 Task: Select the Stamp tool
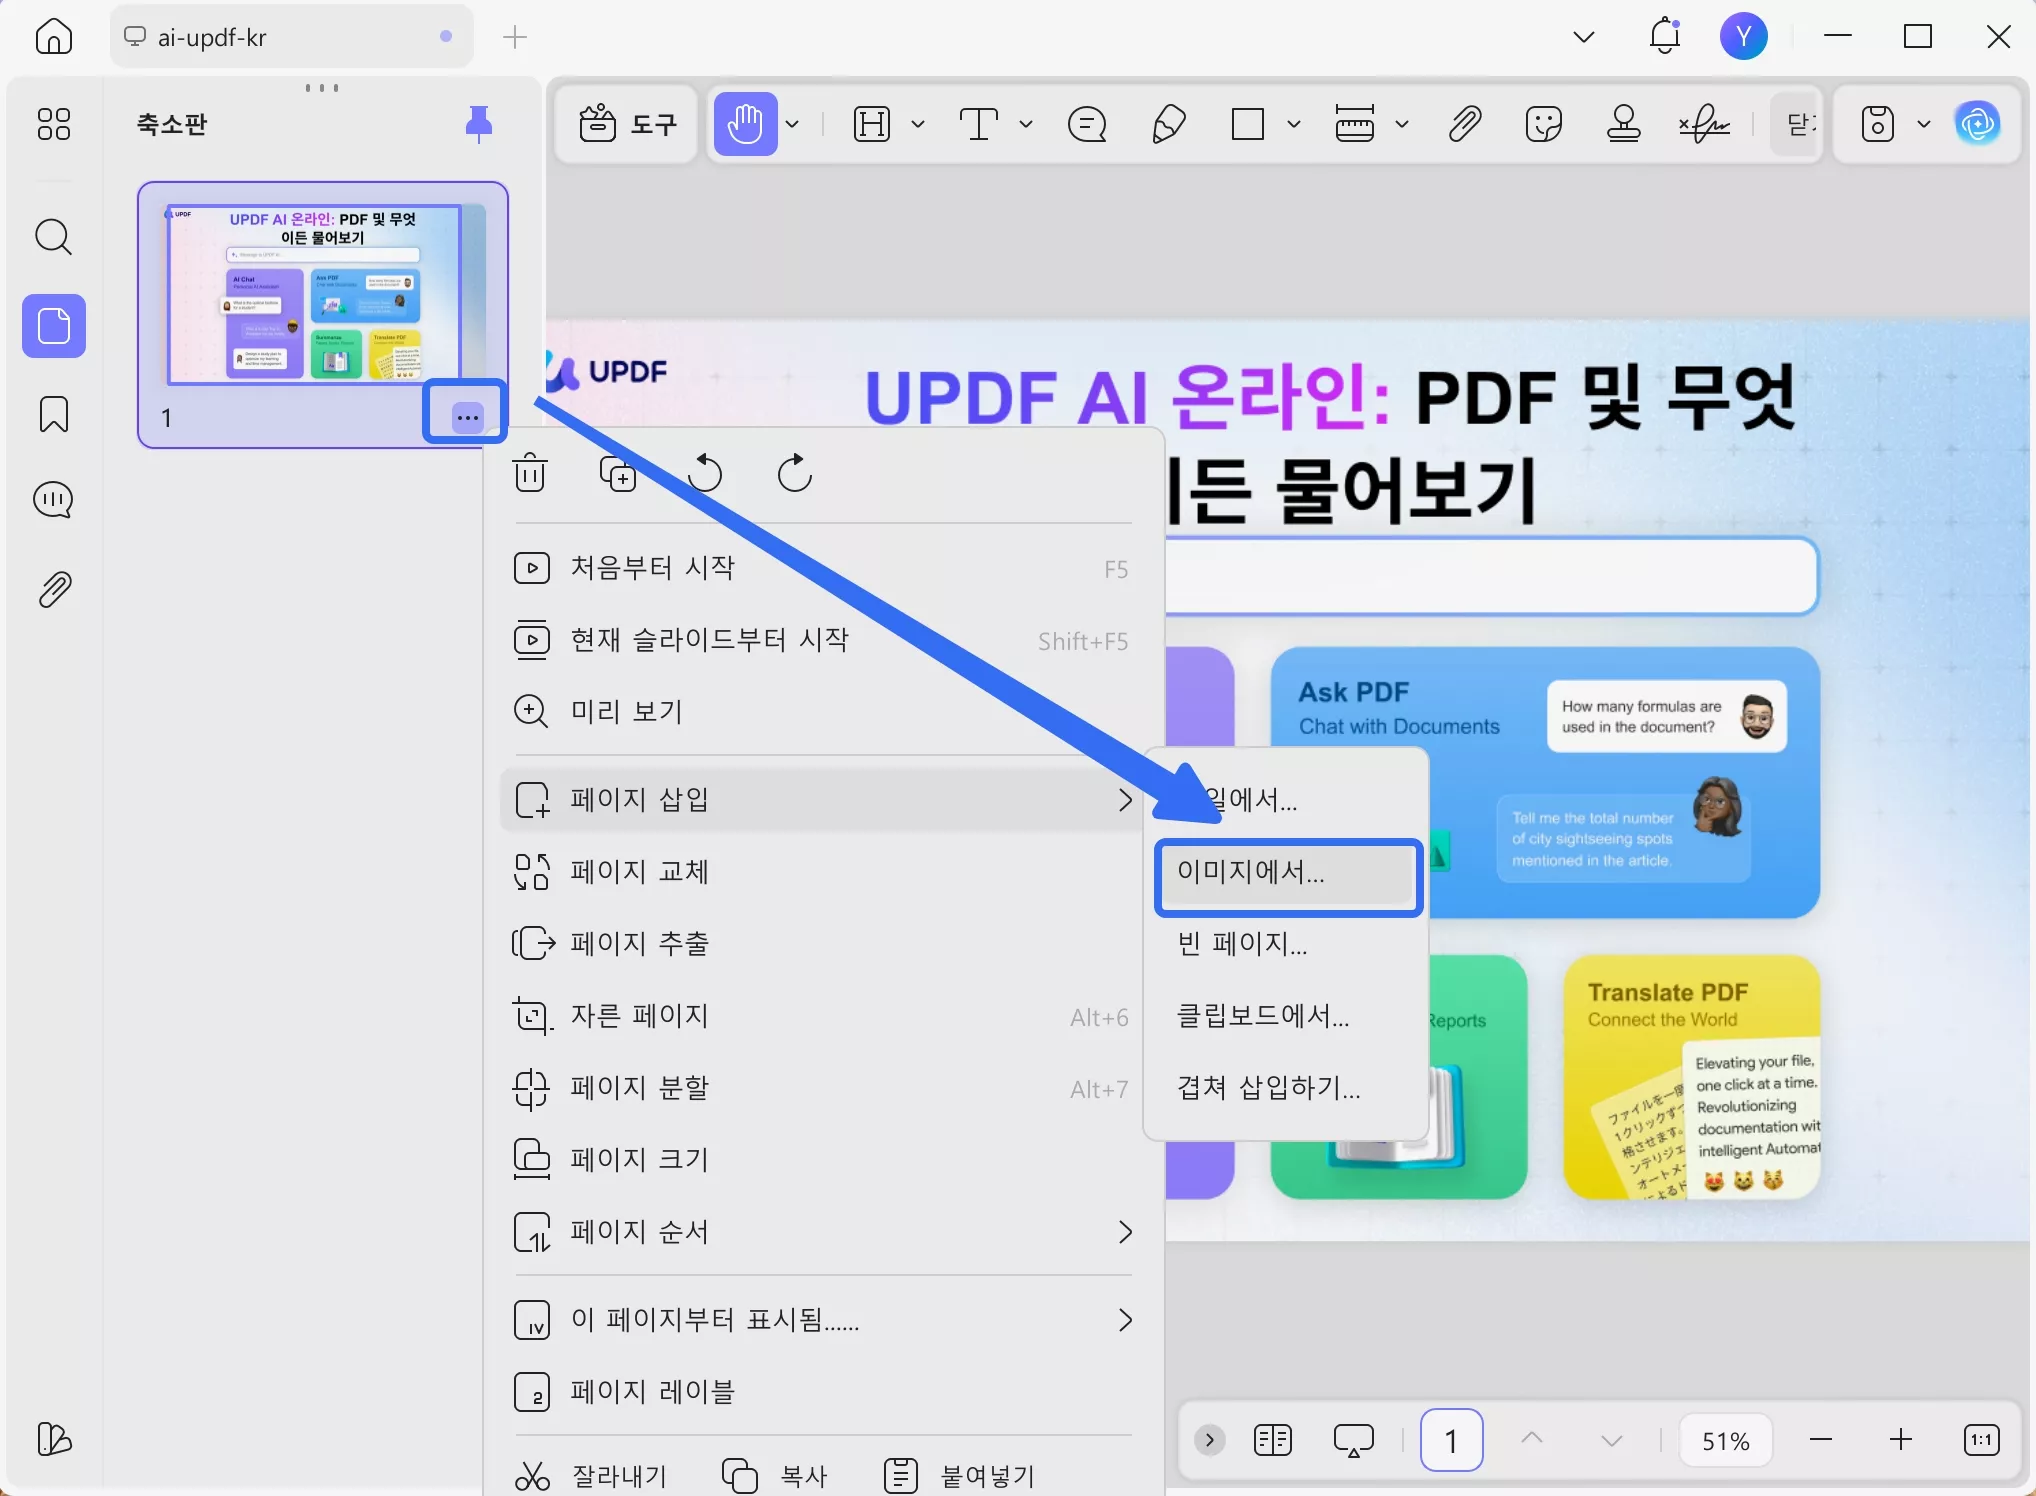coord(1622,123)
